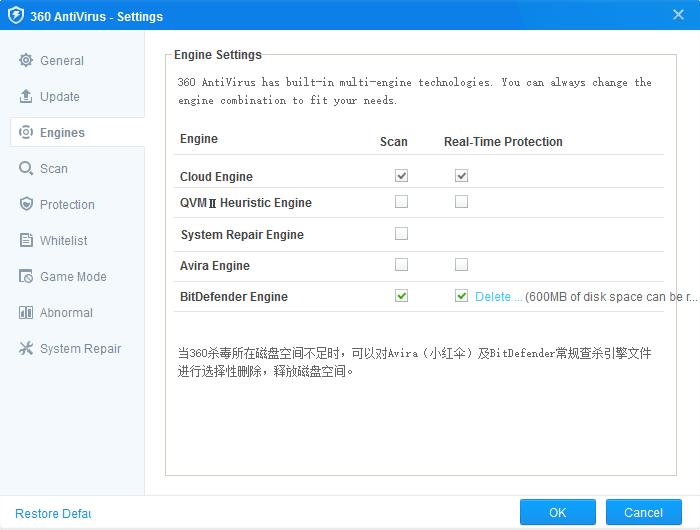The image size is (700, 530).
Task: Click the Whitelist document icon in sidebar
Action: [x=26, y=241]
